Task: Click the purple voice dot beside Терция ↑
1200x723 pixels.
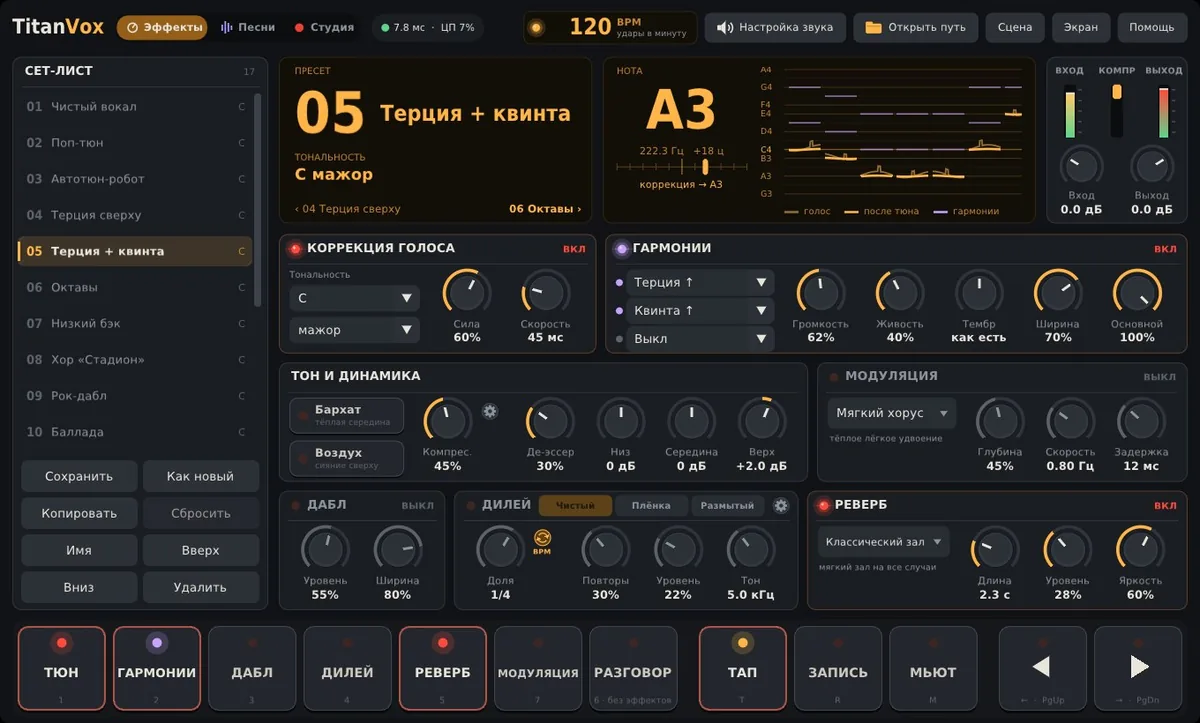Action: pos(620,283)
